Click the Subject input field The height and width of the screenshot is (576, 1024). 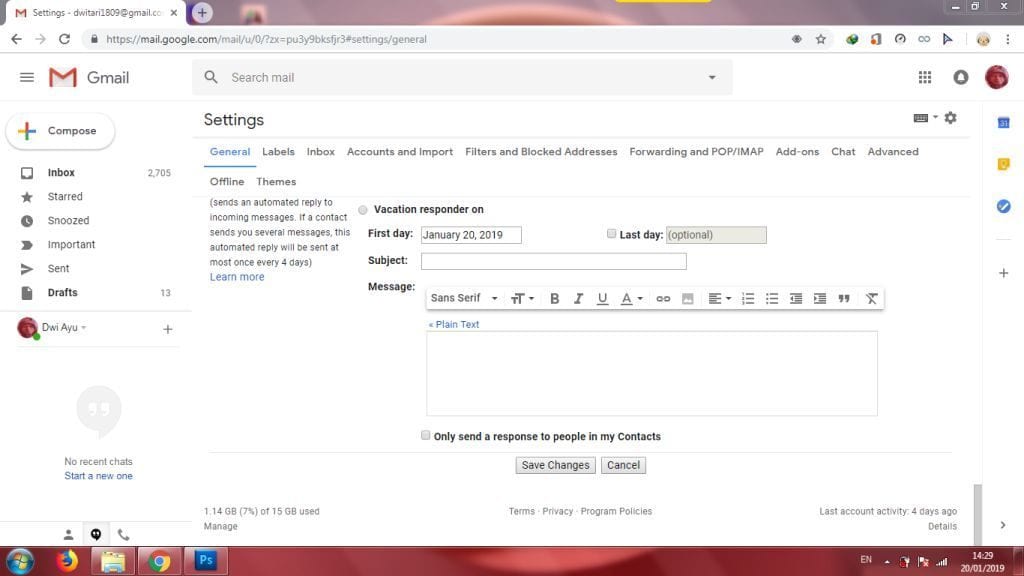point(553,261)
